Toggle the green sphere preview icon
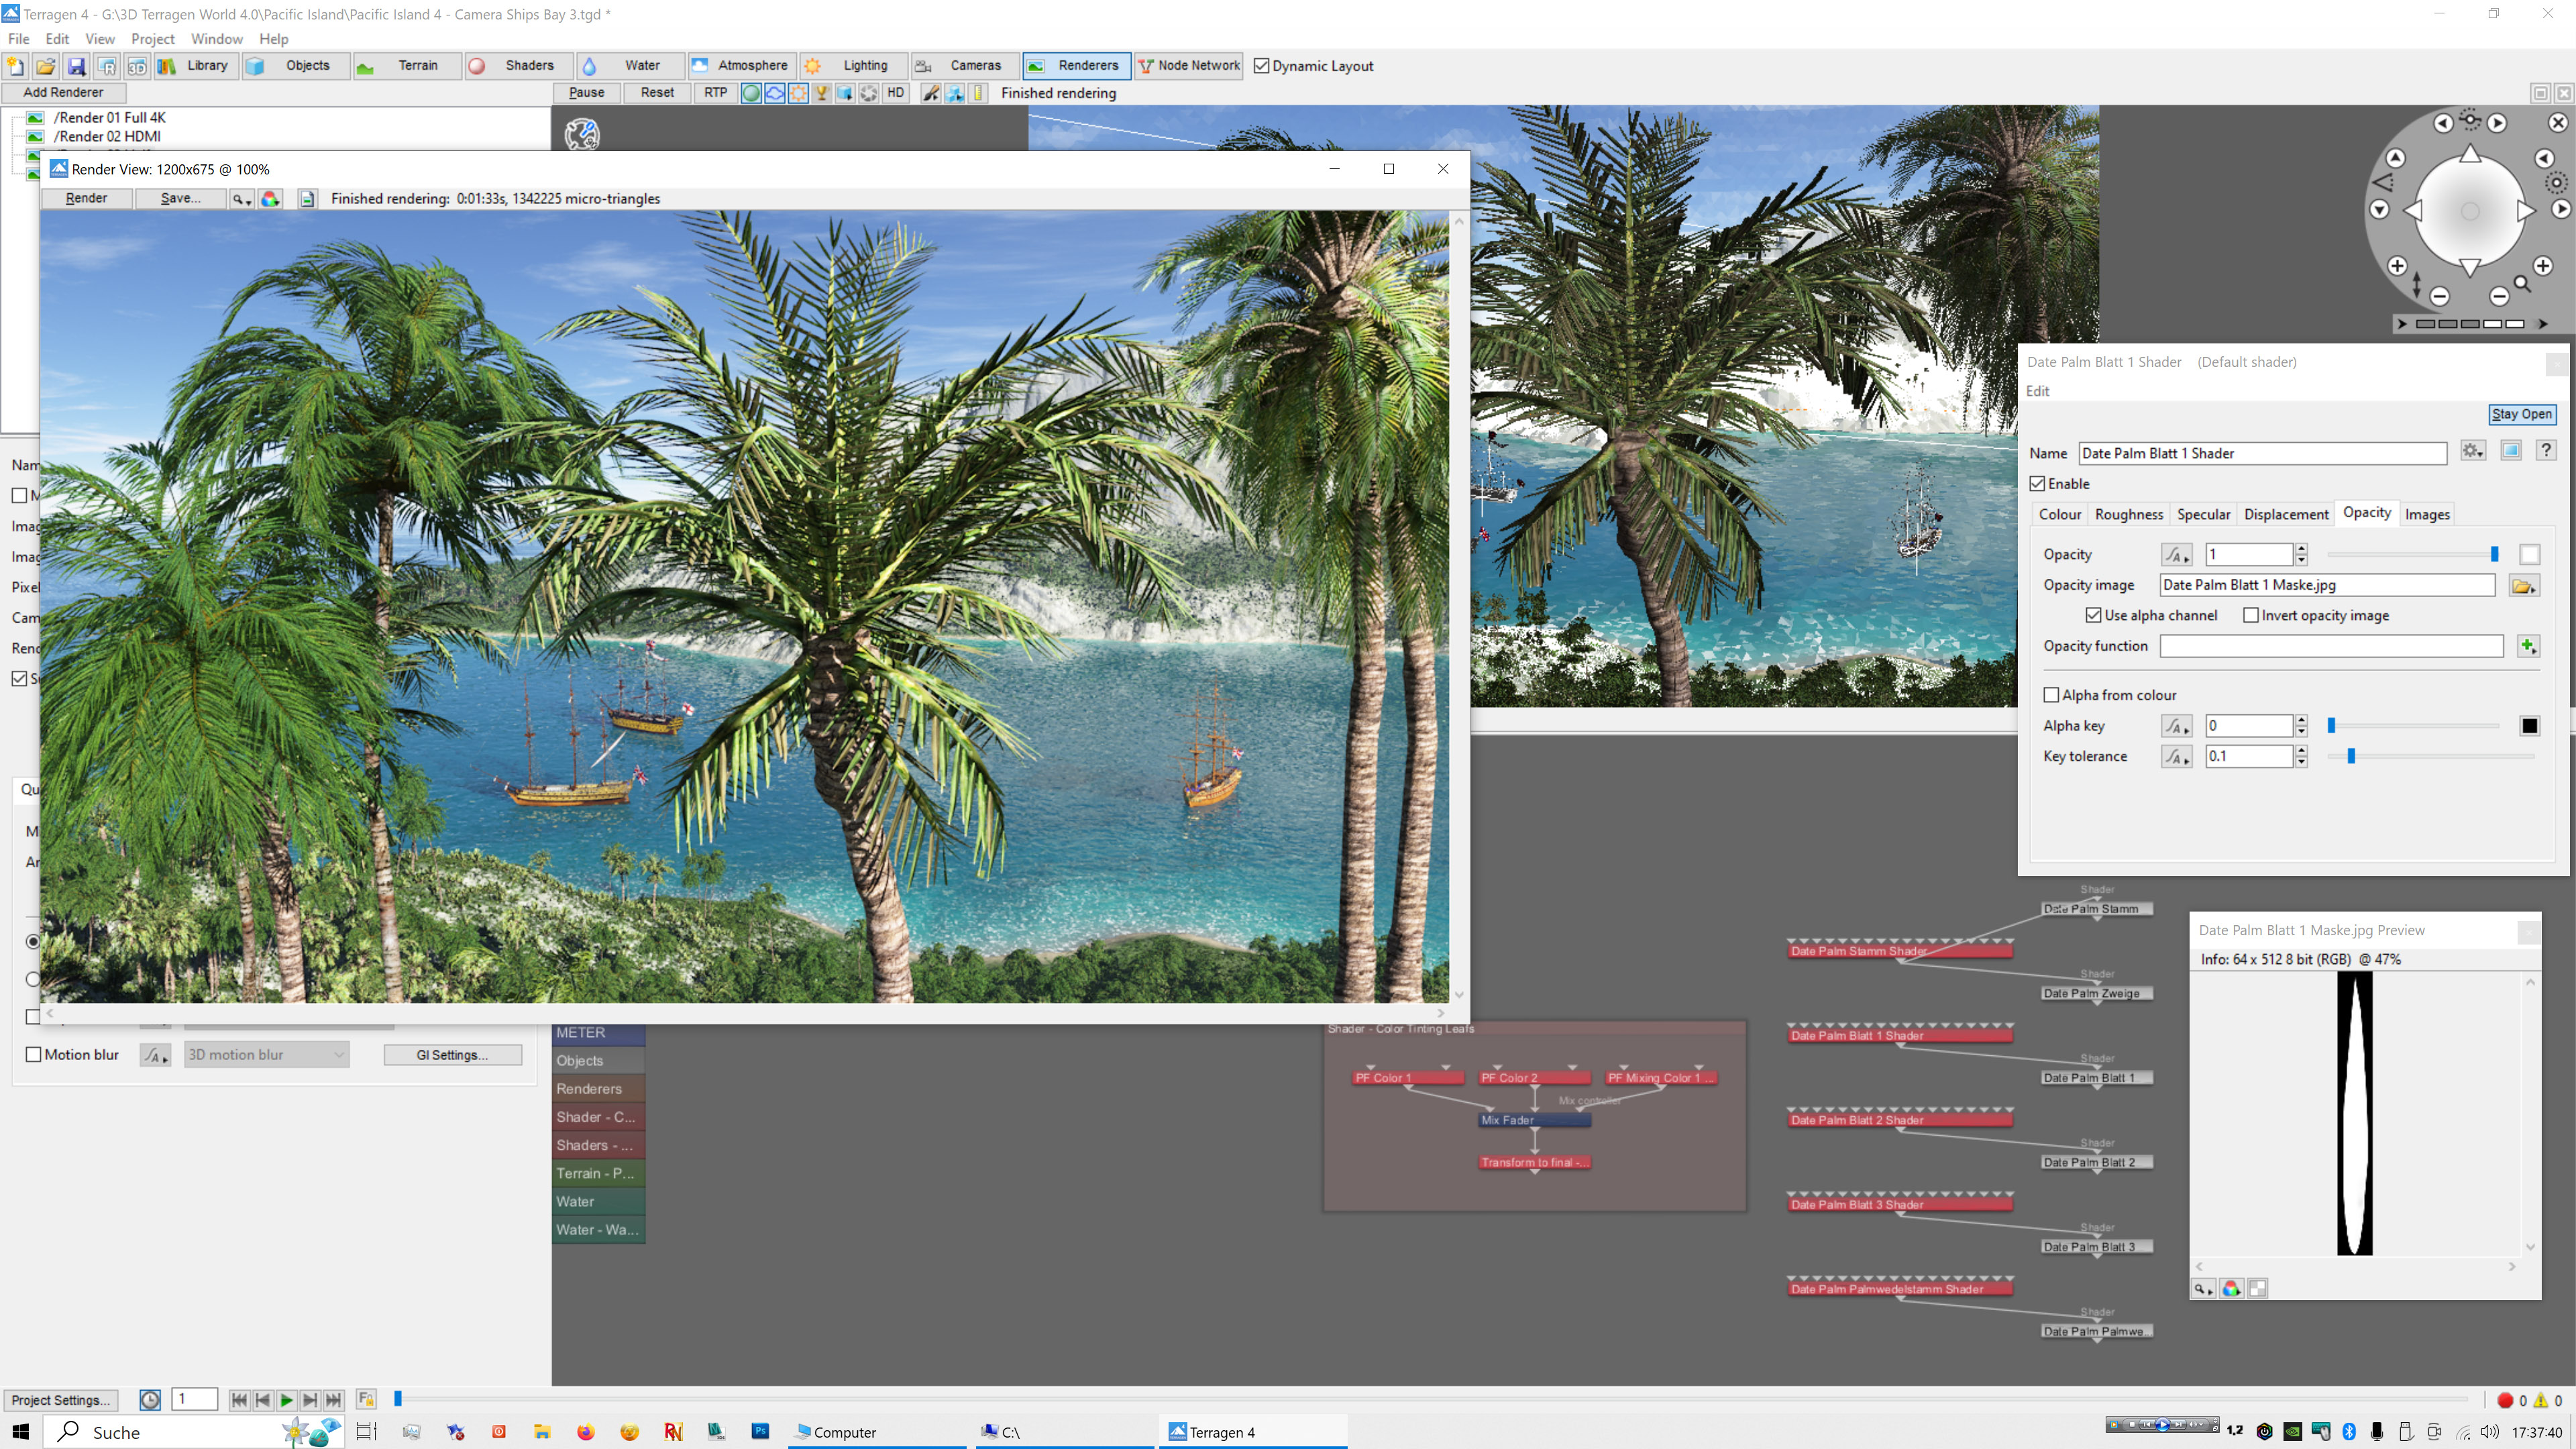Screen dimensions: 2576x1449 [x=751, y=93]
